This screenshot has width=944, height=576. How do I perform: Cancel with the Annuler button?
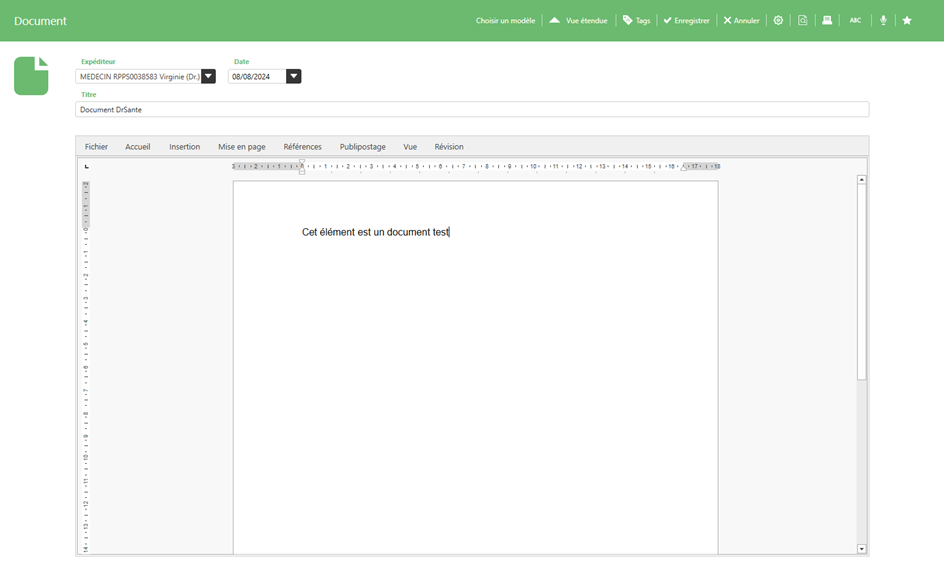coord(741,20)
